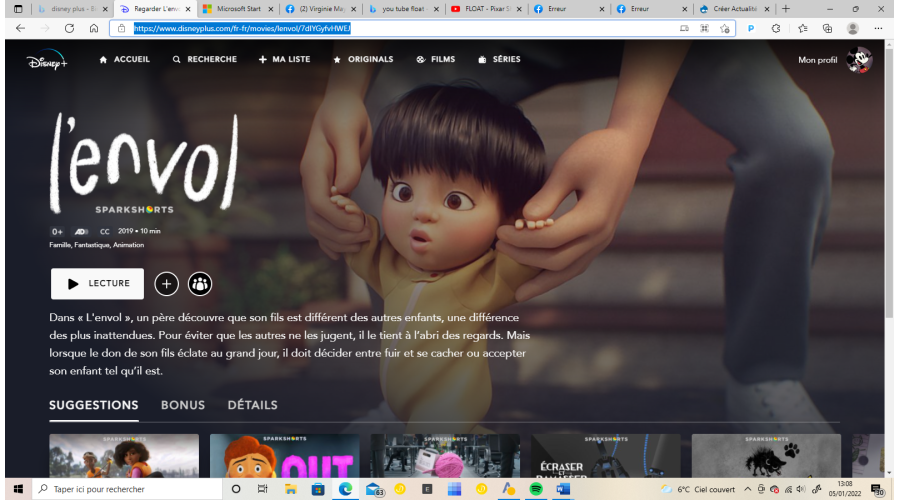Viewport: 900px width, 500px height.
Task: Open the Tab actions menu icon
Action: pos(18,9)
